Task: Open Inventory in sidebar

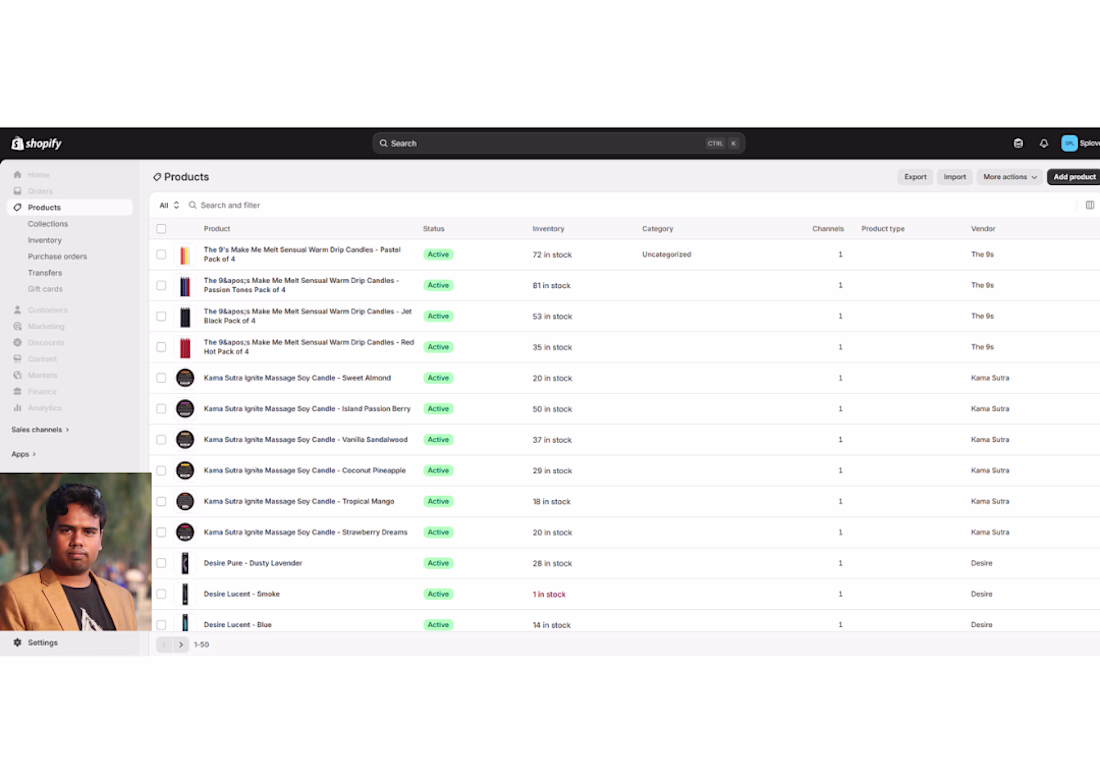Action: coord(44,240)
